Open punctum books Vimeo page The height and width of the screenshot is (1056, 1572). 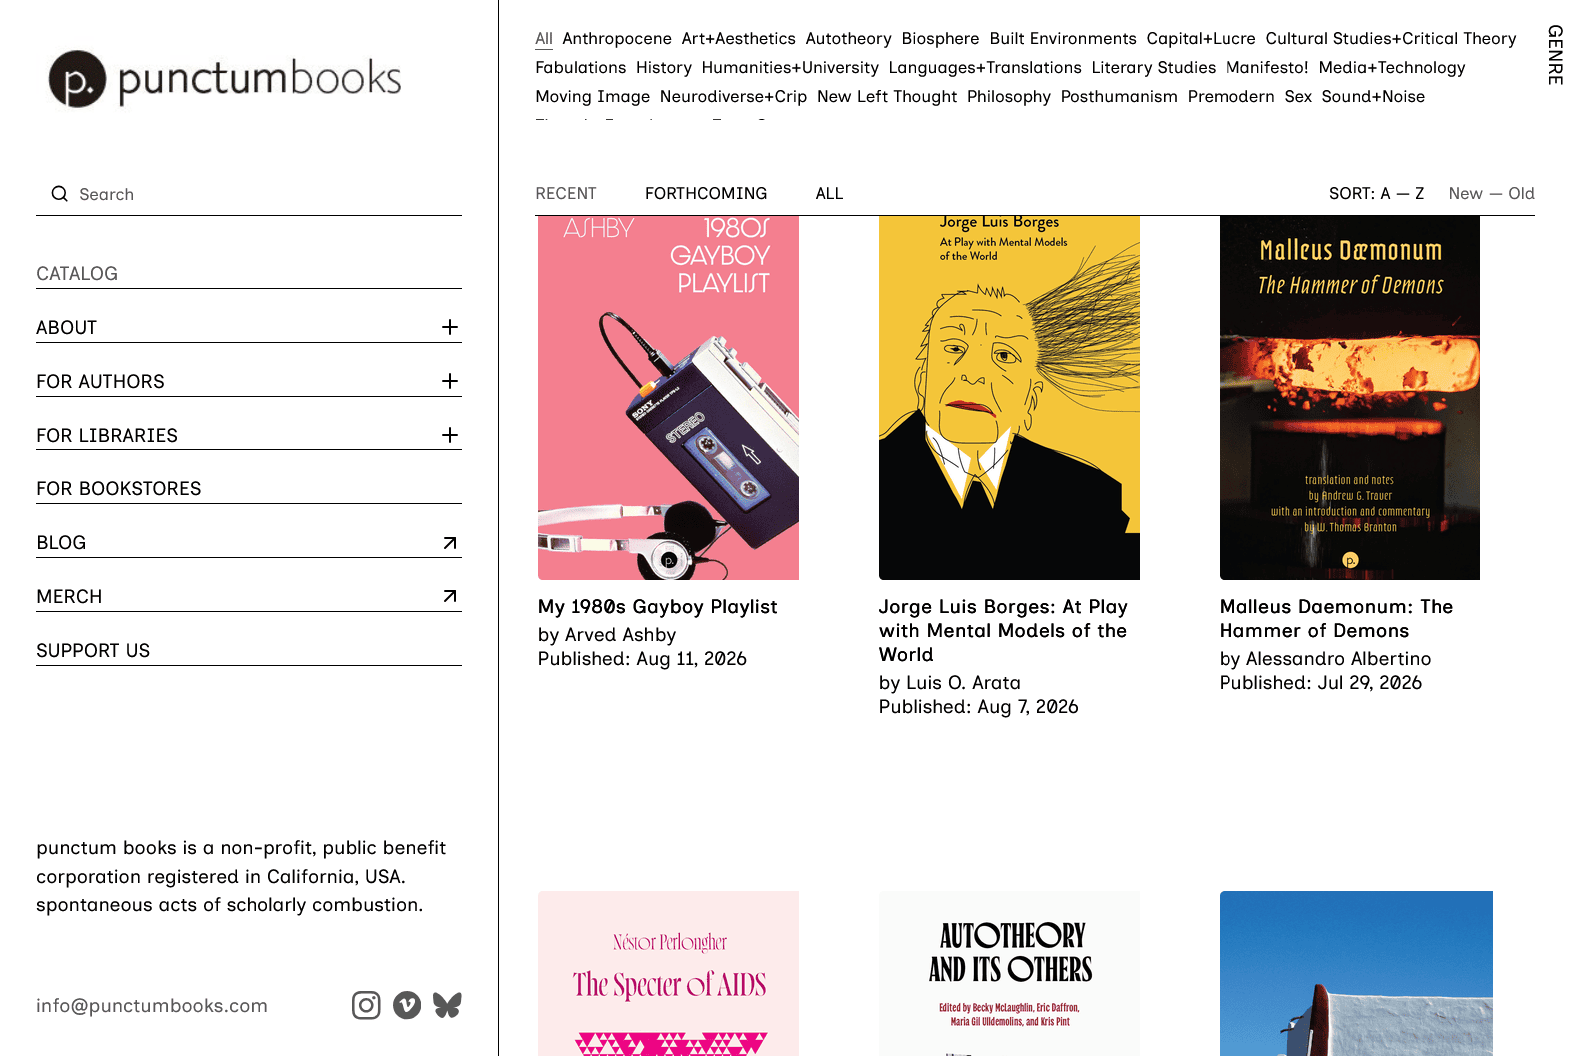[x=407, y=1005]
